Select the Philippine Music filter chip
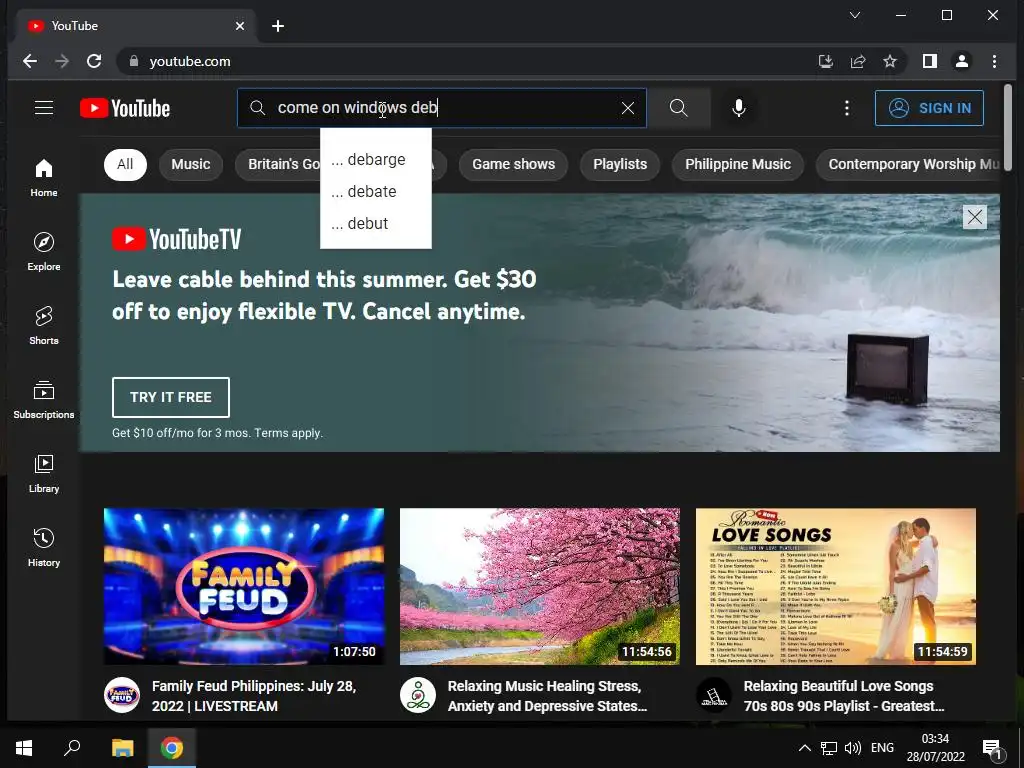1024x768 pixels. coord(738,164)
